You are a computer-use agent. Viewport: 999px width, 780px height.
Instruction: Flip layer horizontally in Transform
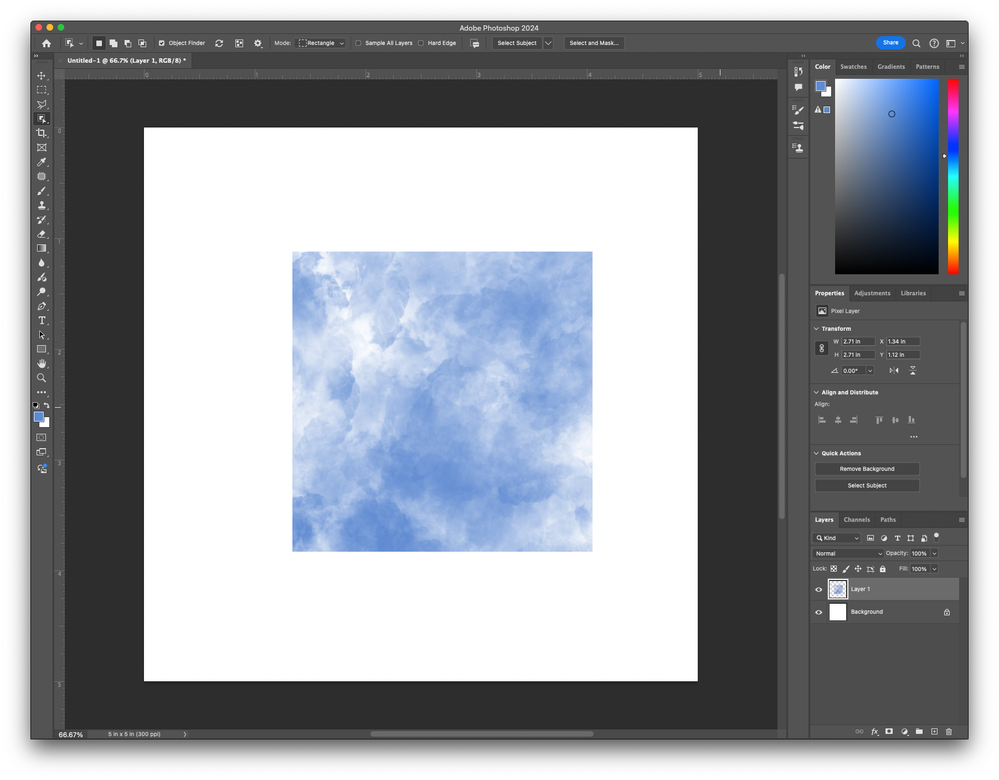coord(894,370)
